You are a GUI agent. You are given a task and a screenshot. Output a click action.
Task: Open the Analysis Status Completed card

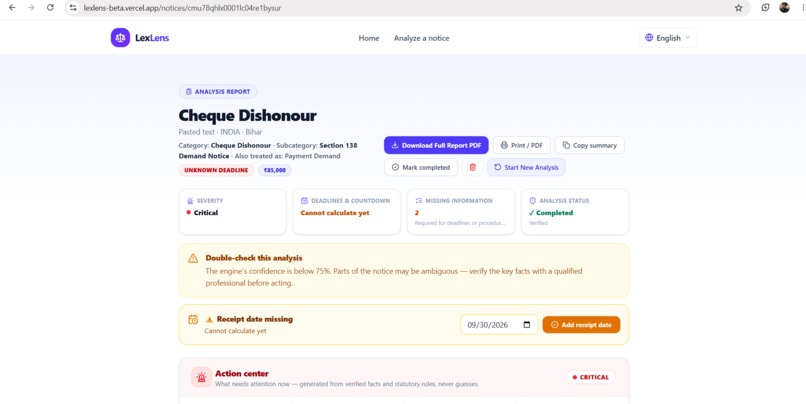575,212
